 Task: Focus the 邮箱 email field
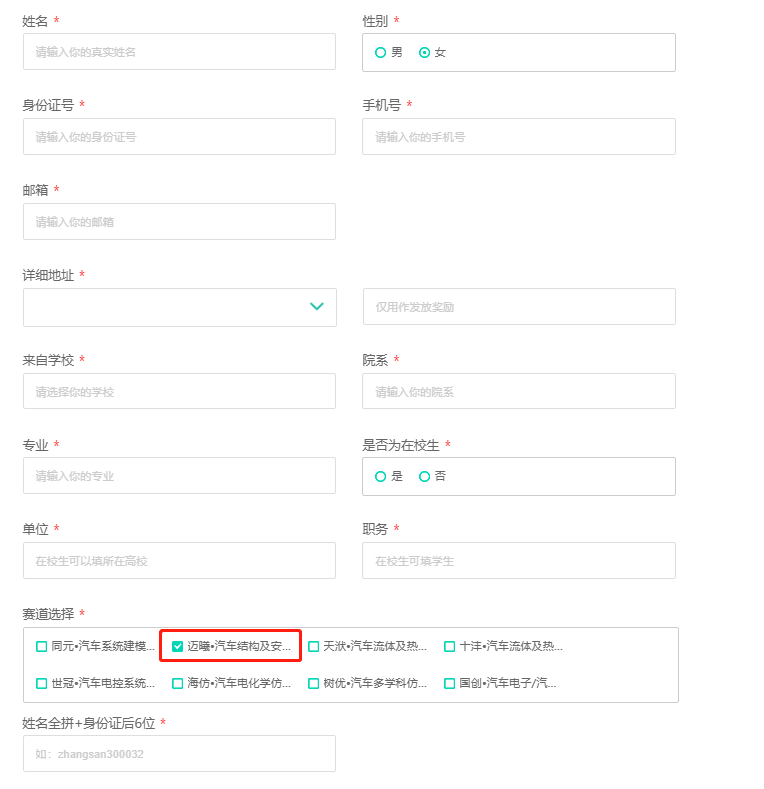179,221
